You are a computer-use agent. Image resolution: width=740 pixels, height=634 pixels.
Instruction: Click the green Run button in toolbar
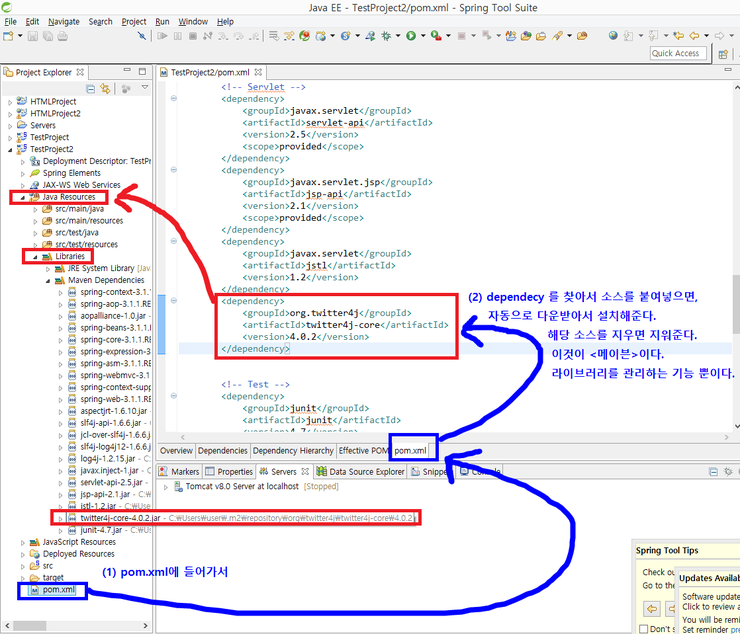click(x=410, y=36)
